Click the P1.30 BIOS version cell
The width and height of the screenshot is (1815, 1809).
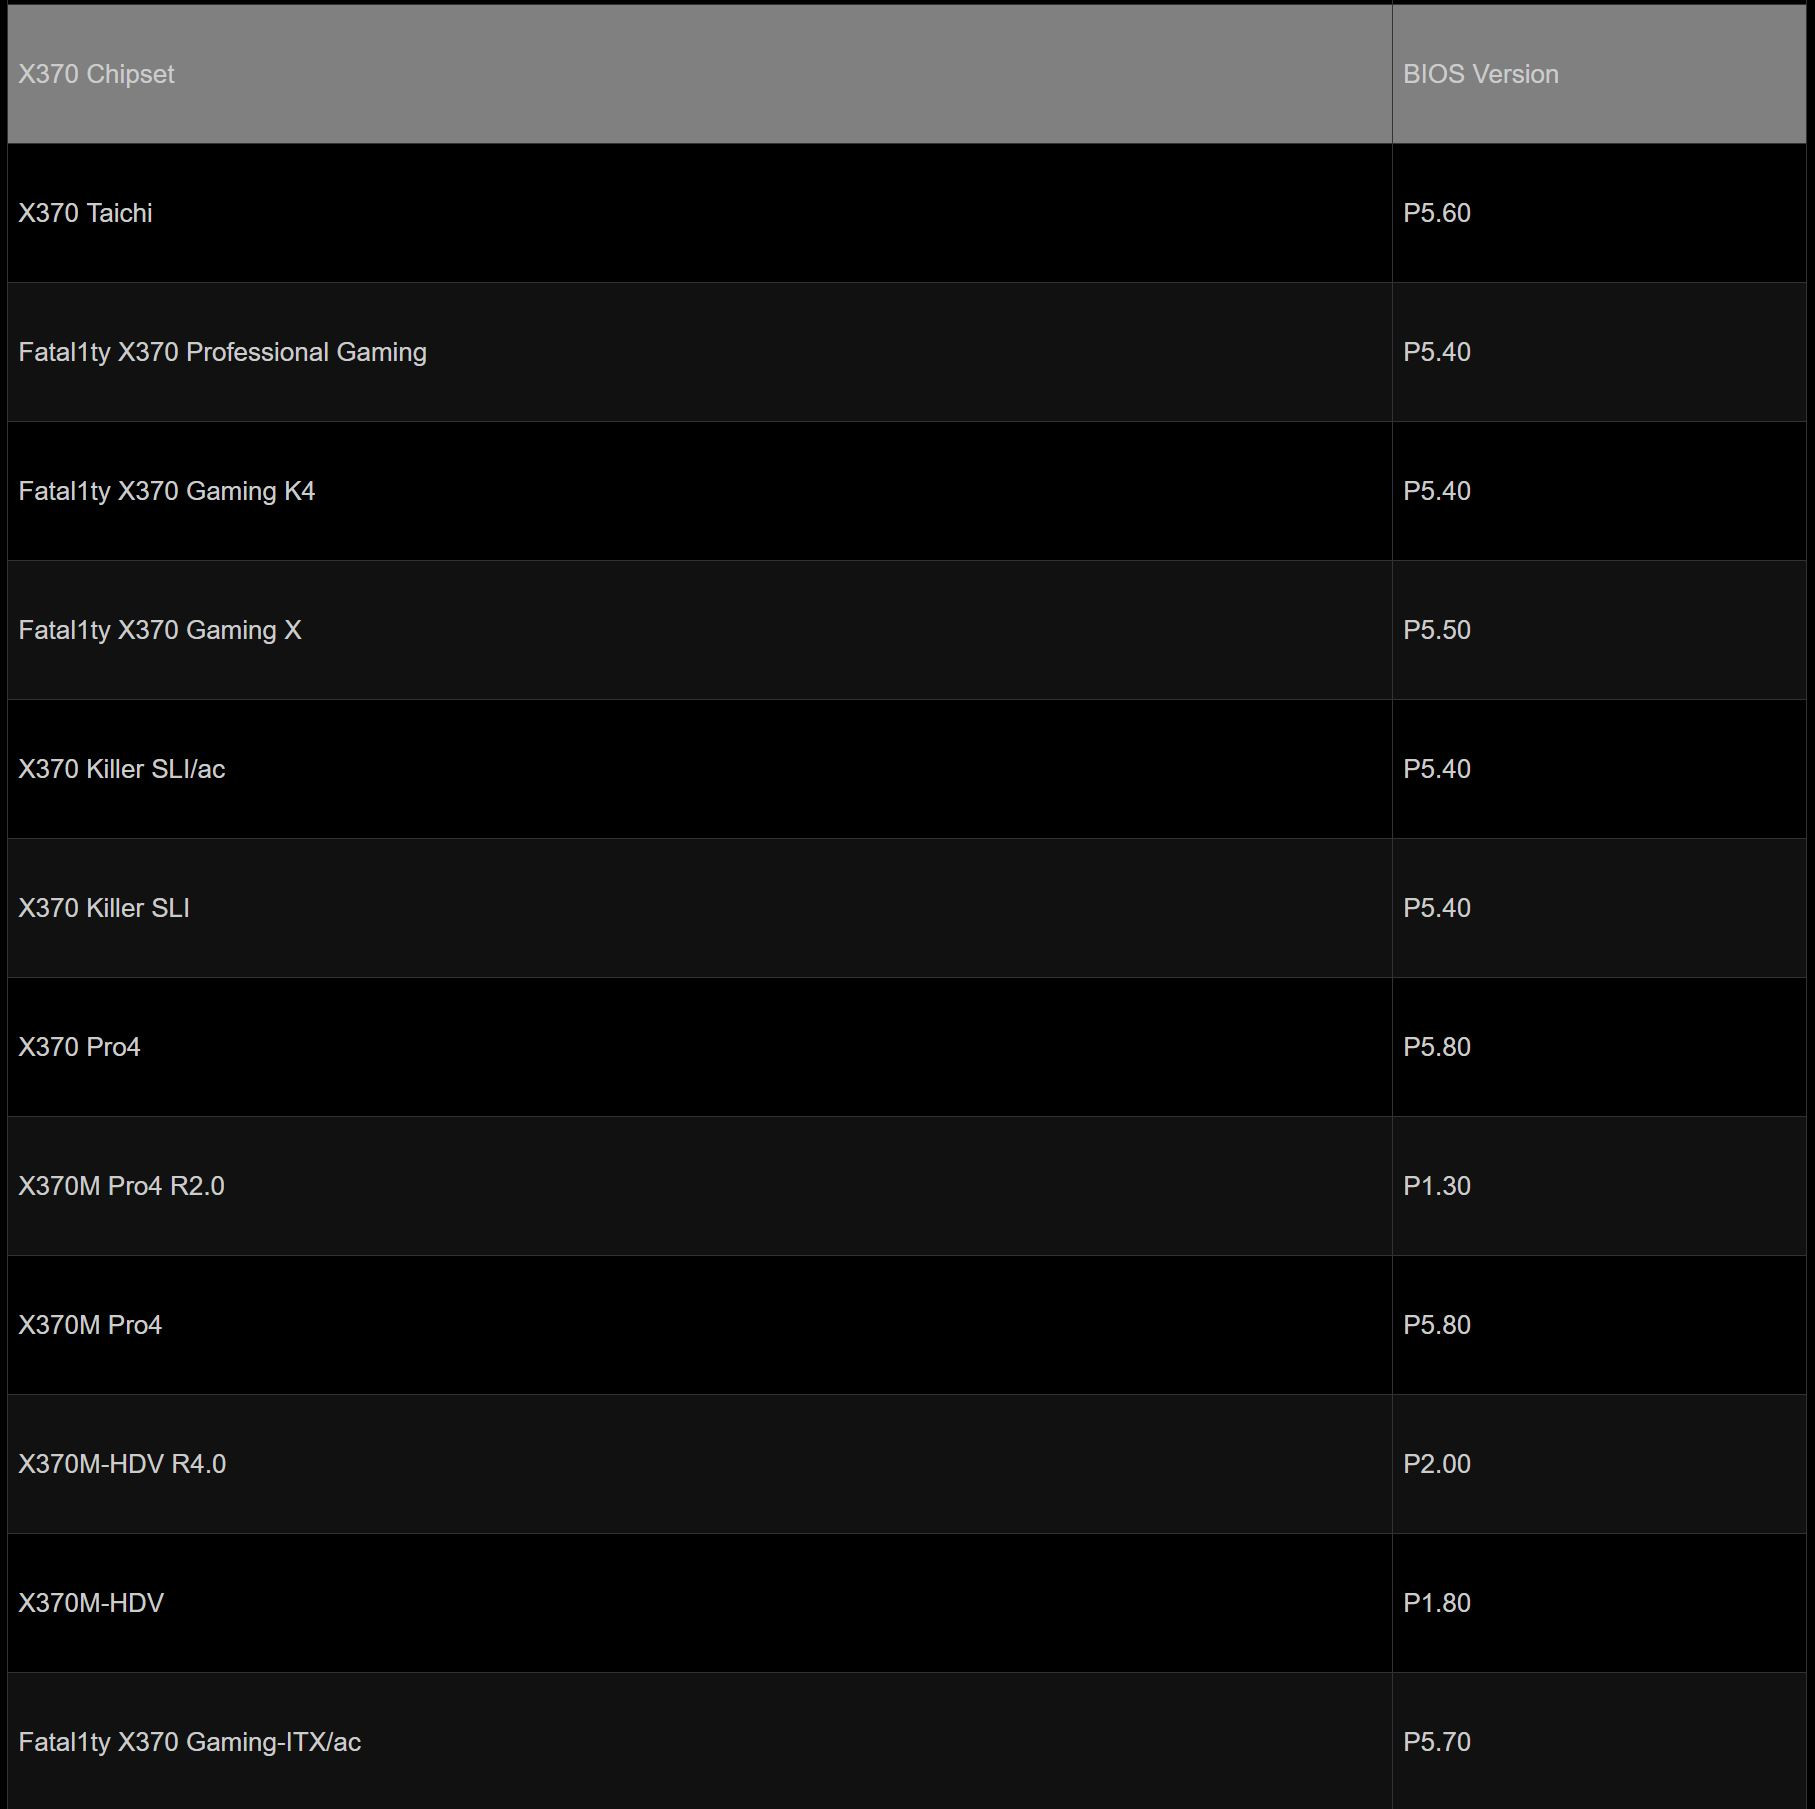point(1436,1186)
